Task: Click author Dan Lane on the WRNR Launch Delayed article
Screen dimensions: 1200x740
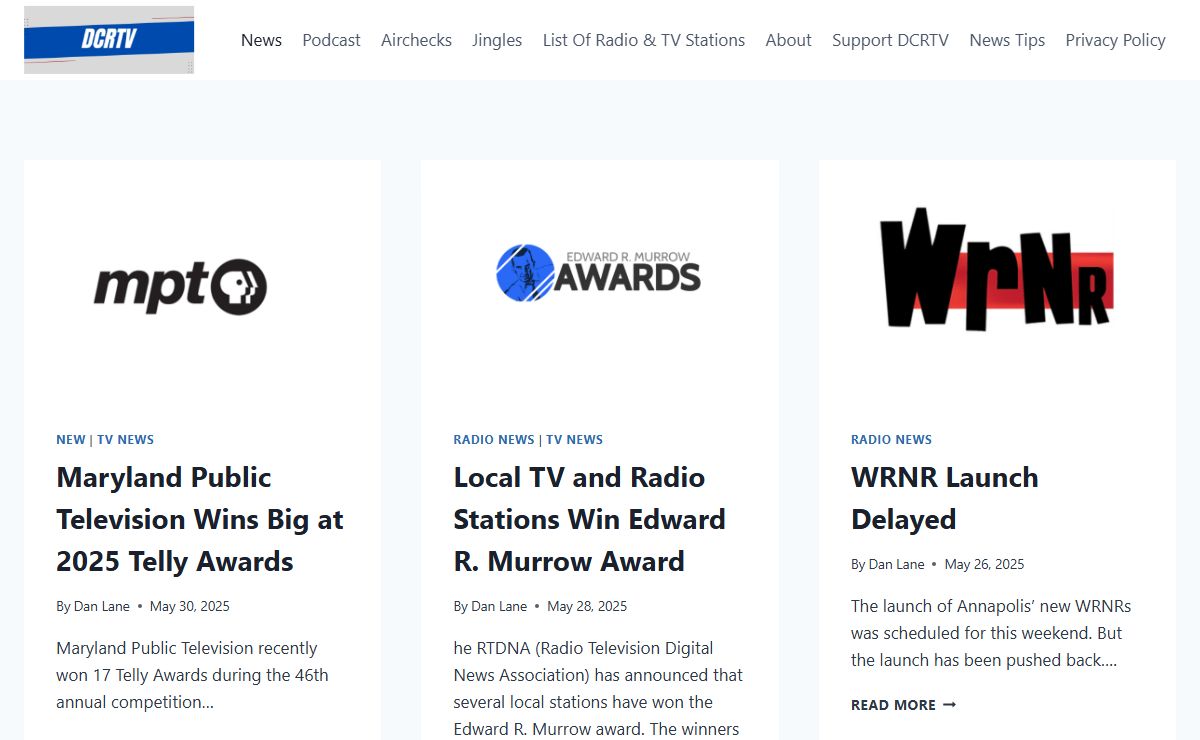Action: [x=896, y=564]
